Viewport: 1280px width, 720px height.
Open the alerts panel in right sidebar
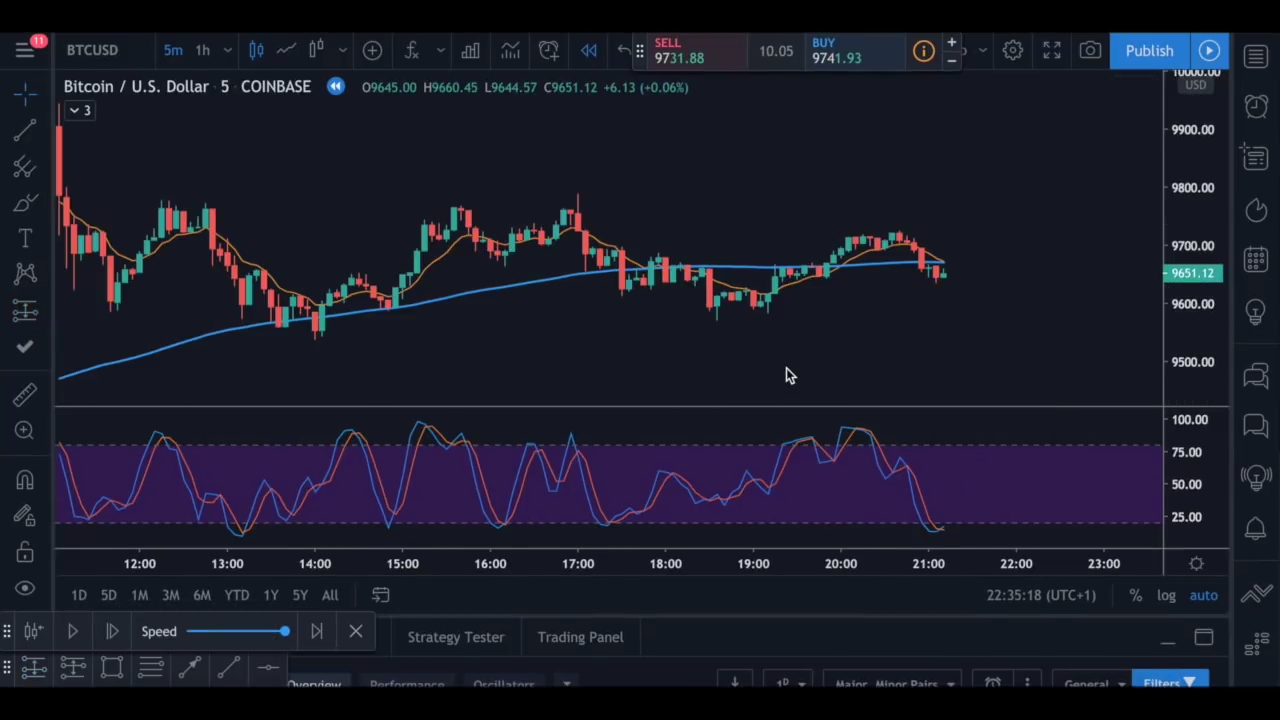tap(1256, 105)
